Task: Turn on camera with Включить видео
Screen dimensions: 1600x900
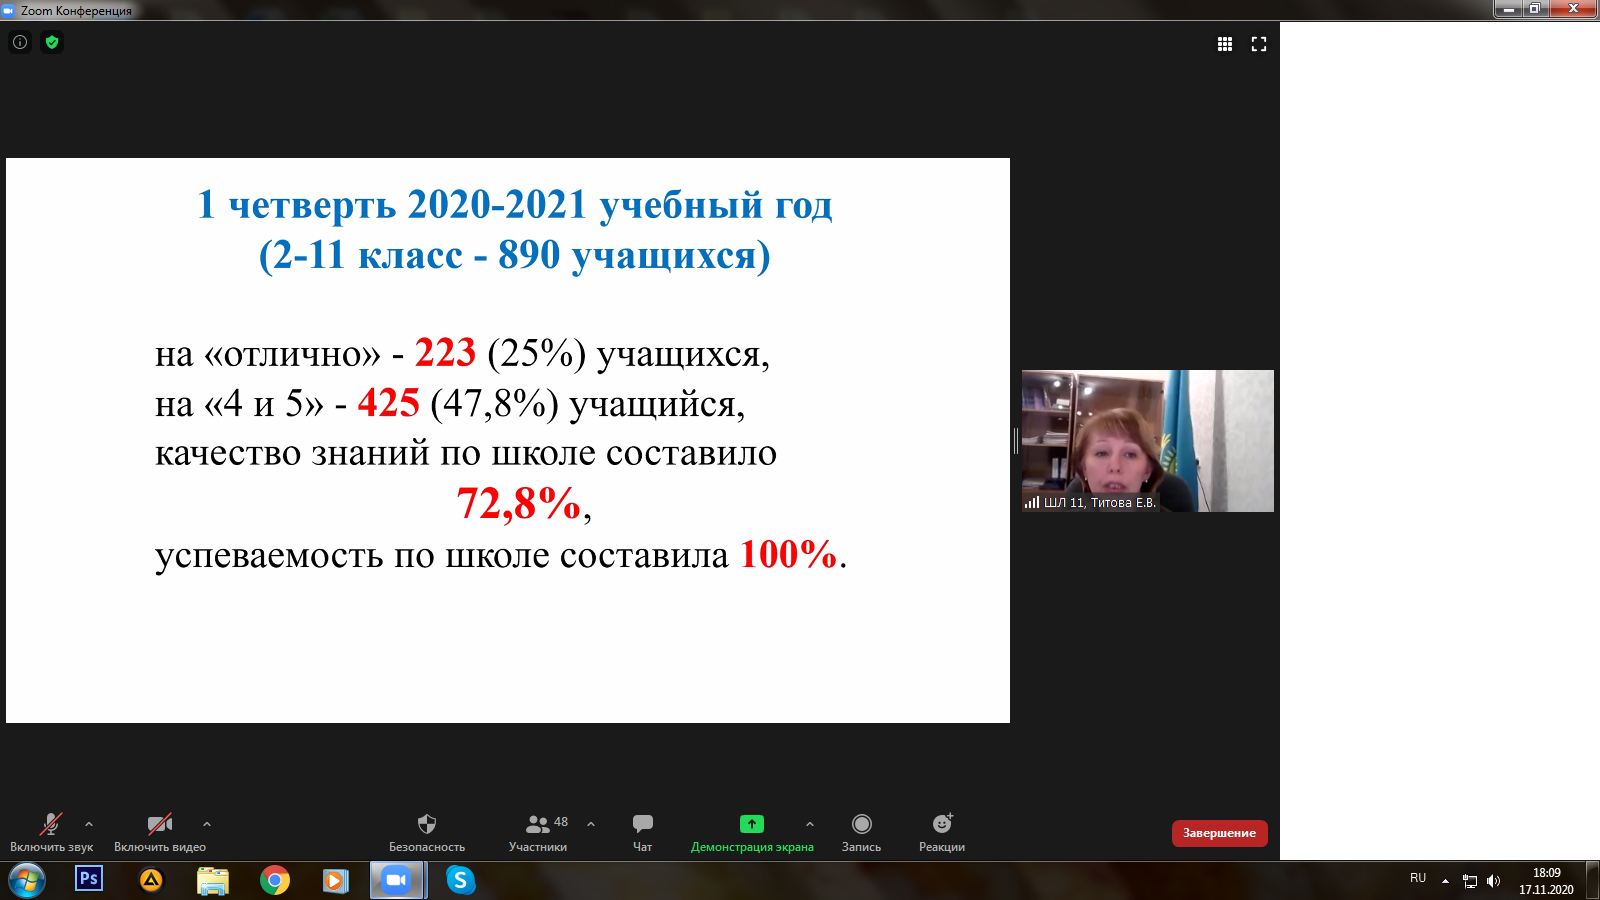Action: 160,832
